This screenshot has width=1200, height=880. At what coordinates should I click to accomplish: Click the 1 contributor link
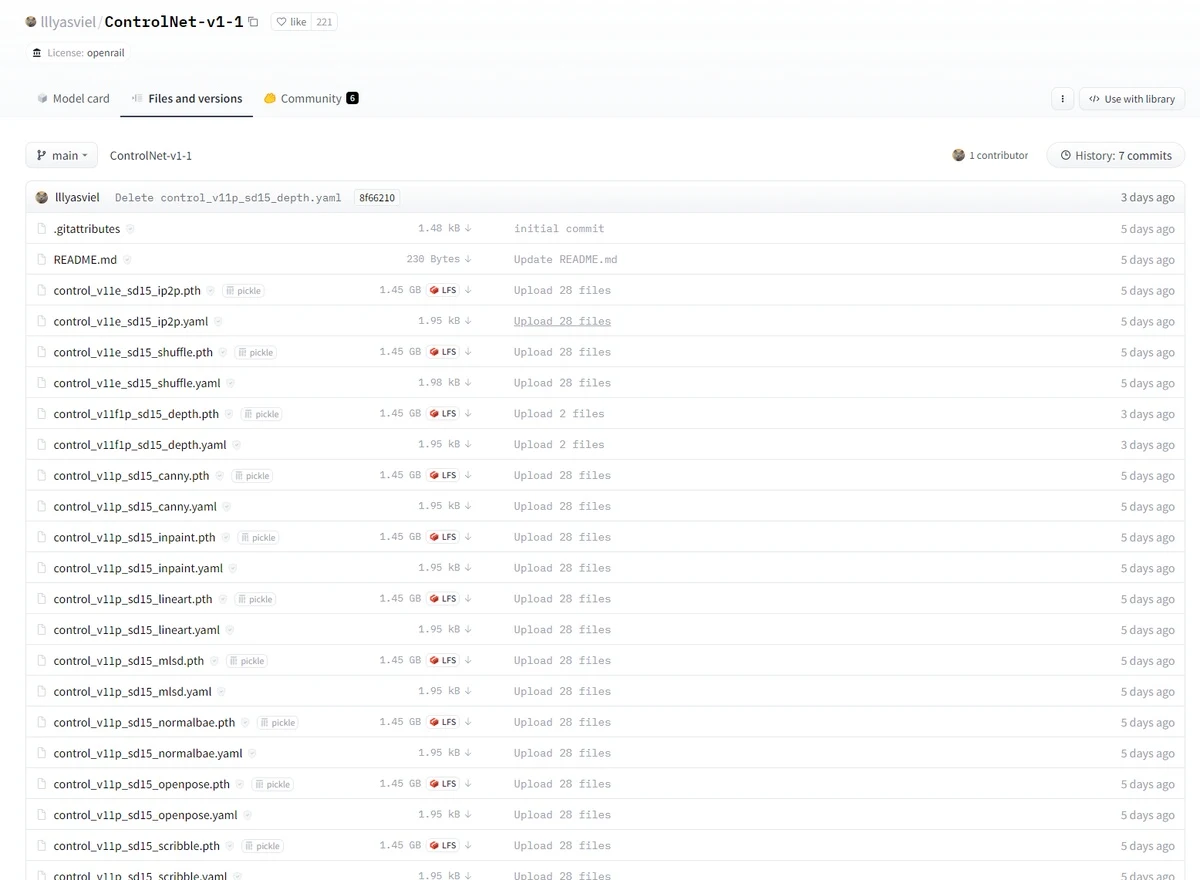point(990,155)
